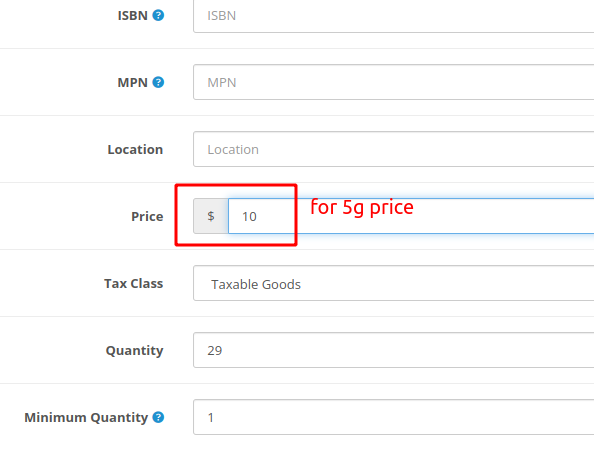Focus the MPN input field
This screenshot has width=594, height=449.
pyautogui.click(x=394, y=82)
